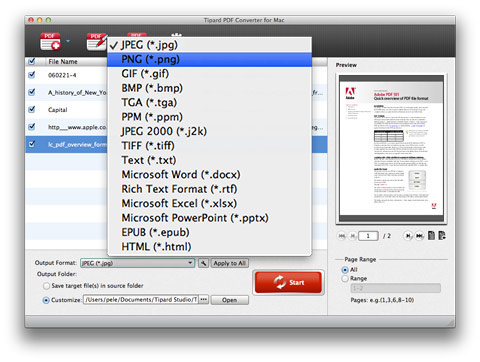This screenshot has height=362, width=480.
Task: Click the File Name column header
Action: 63,62
